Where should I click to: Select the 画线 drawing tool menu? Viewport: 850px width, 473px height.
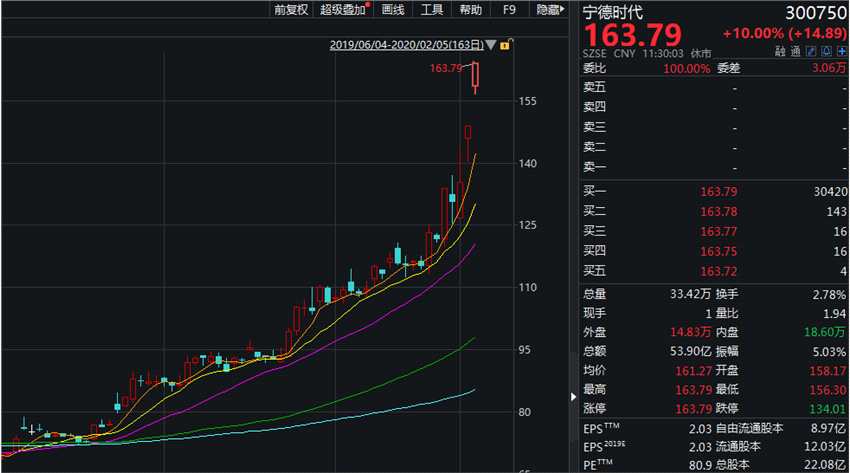click(393, 10)
